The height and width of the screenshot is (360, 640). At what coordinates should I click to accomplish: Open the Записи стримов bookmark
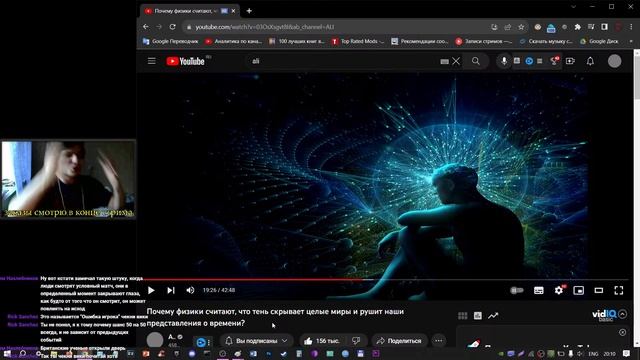pyautogui.click(x=484, y=41)
